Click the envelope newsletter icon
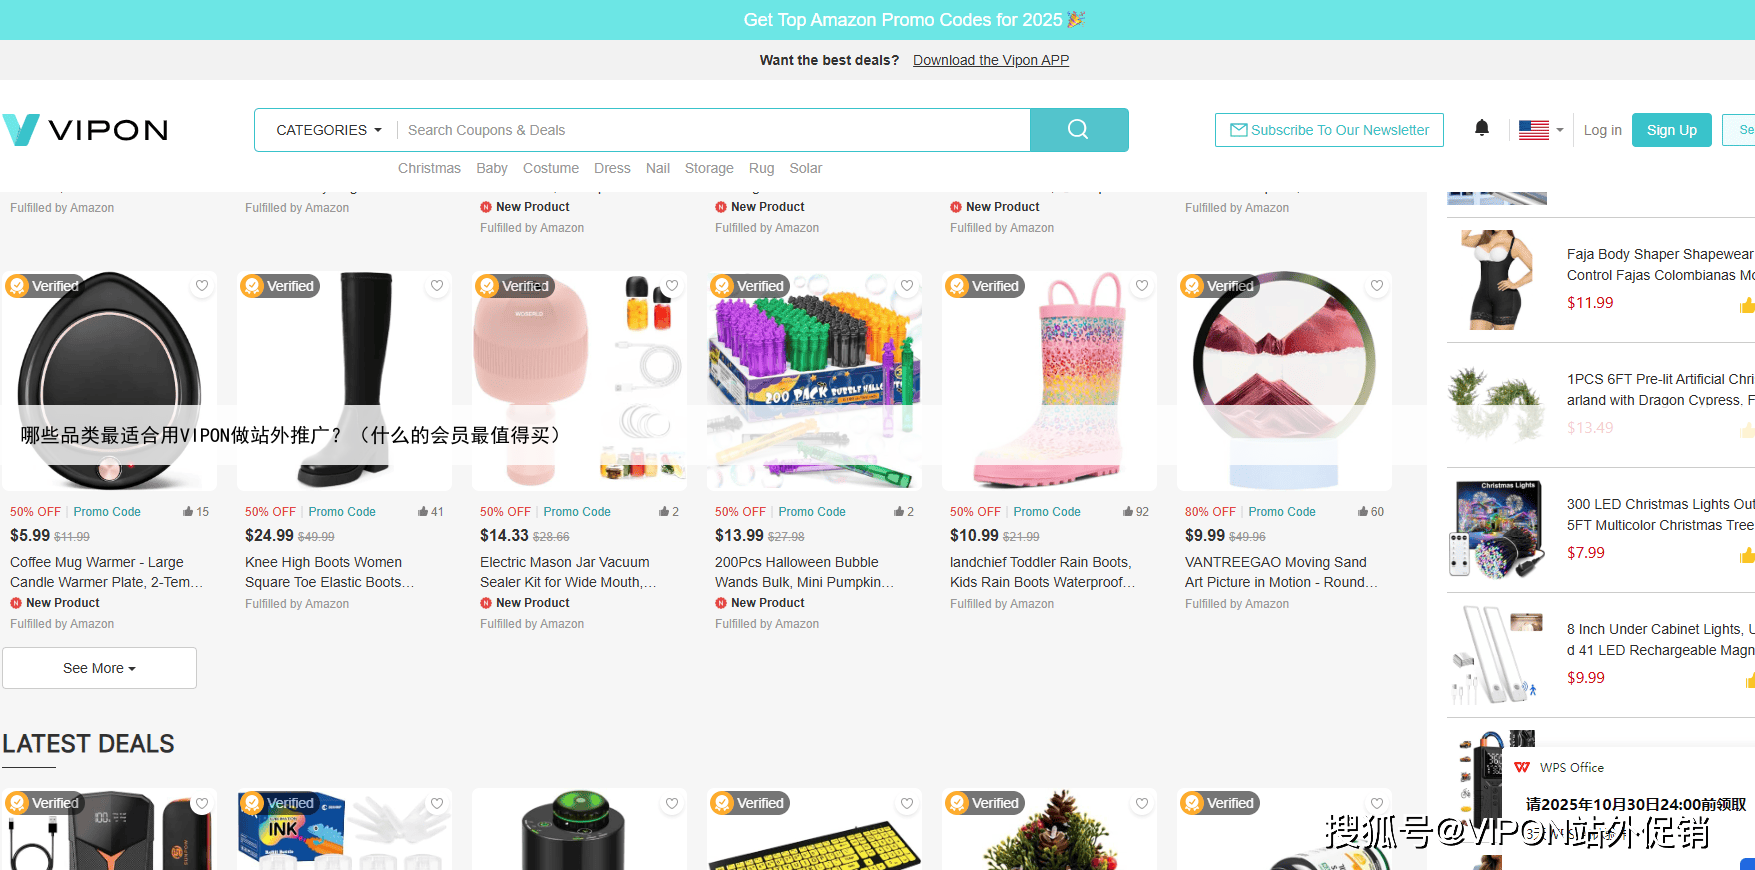The width and height of the screenshot is (1755, 870). tap(1238, 130)
